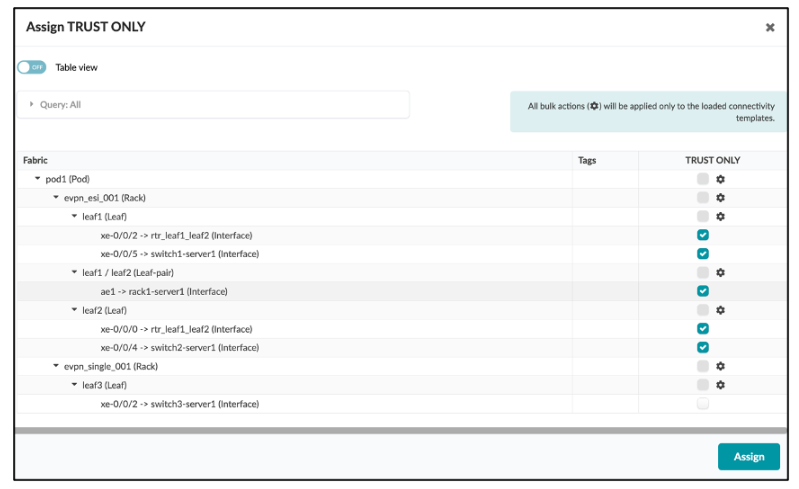Click the gear icon for leaf2 (Leaf)
The image size is (799, 489).
click(720, 310)
